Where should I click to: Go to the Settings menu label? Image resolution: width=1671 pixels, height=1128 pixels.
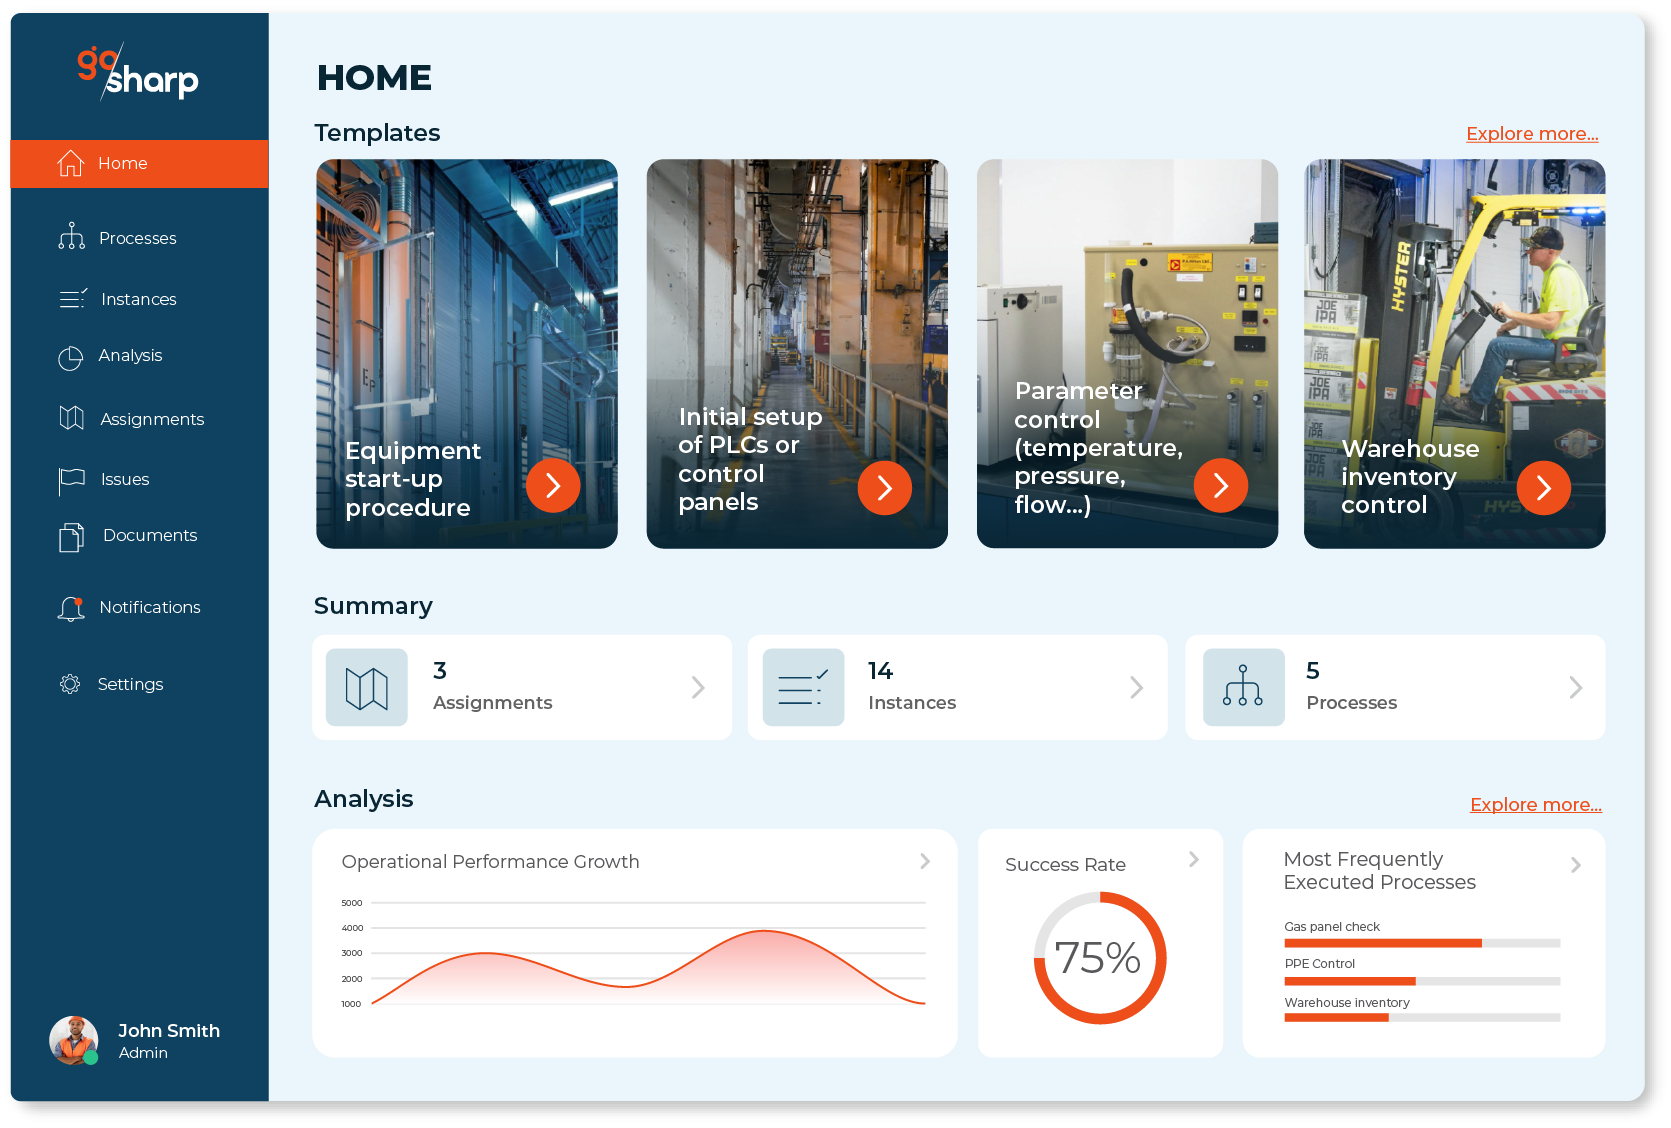point(130,684)
